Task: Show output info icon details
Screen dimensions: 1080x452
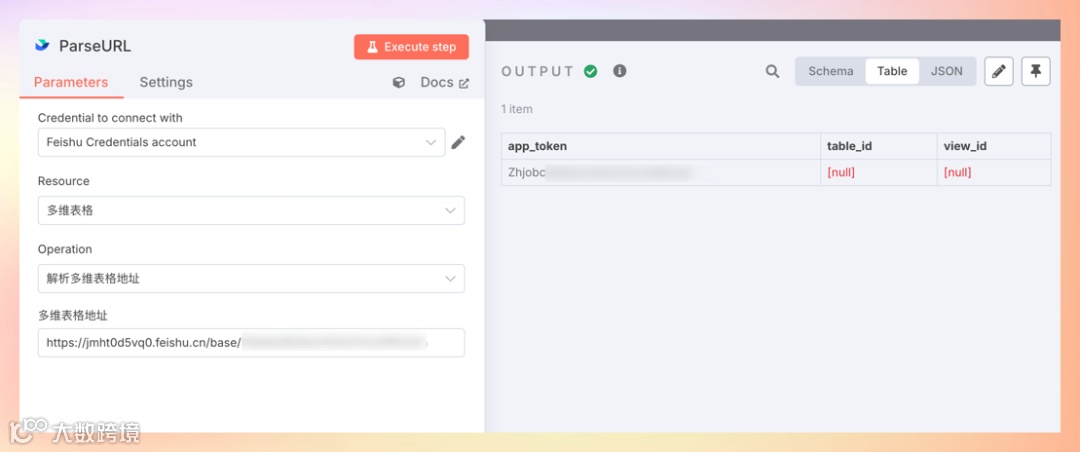Action: [620, 70]
